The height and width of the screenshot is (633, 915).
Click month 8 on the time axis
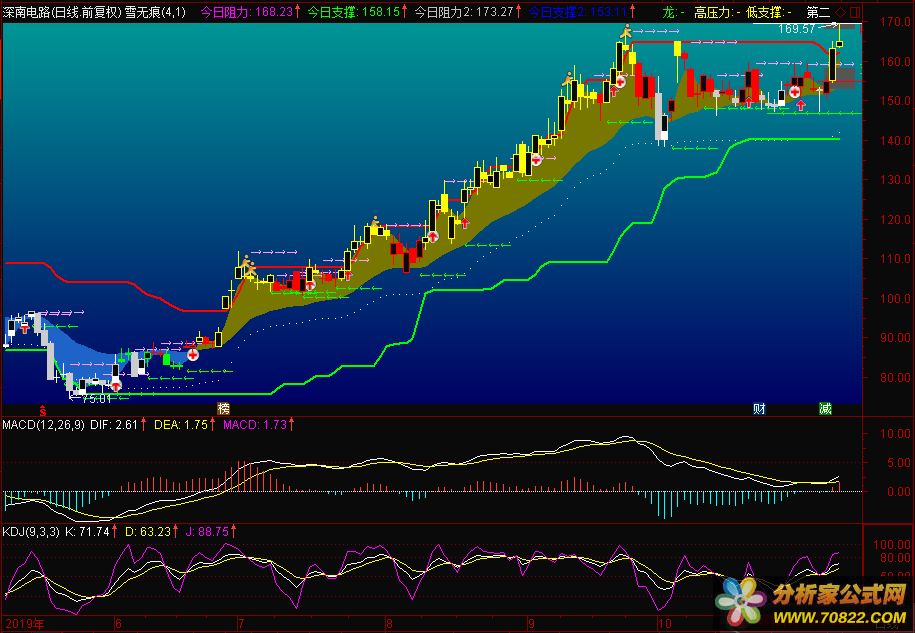coord(389,624)
